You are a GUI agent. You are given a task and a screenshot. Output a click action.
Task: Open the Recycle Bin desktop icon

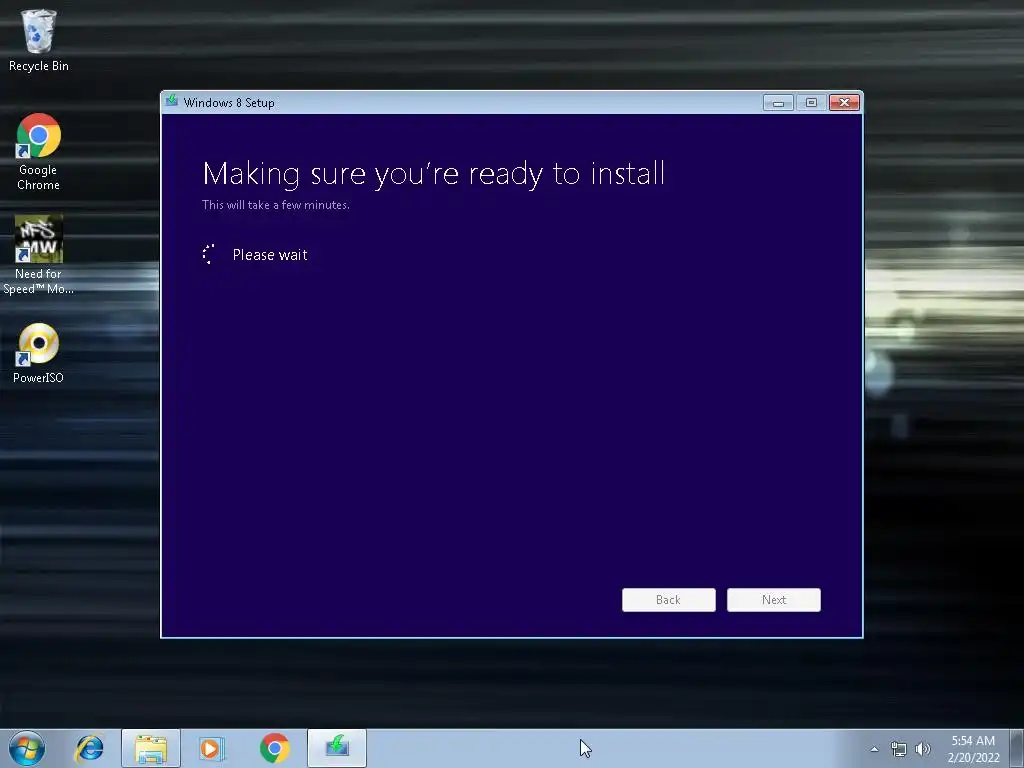pos(39,39)
